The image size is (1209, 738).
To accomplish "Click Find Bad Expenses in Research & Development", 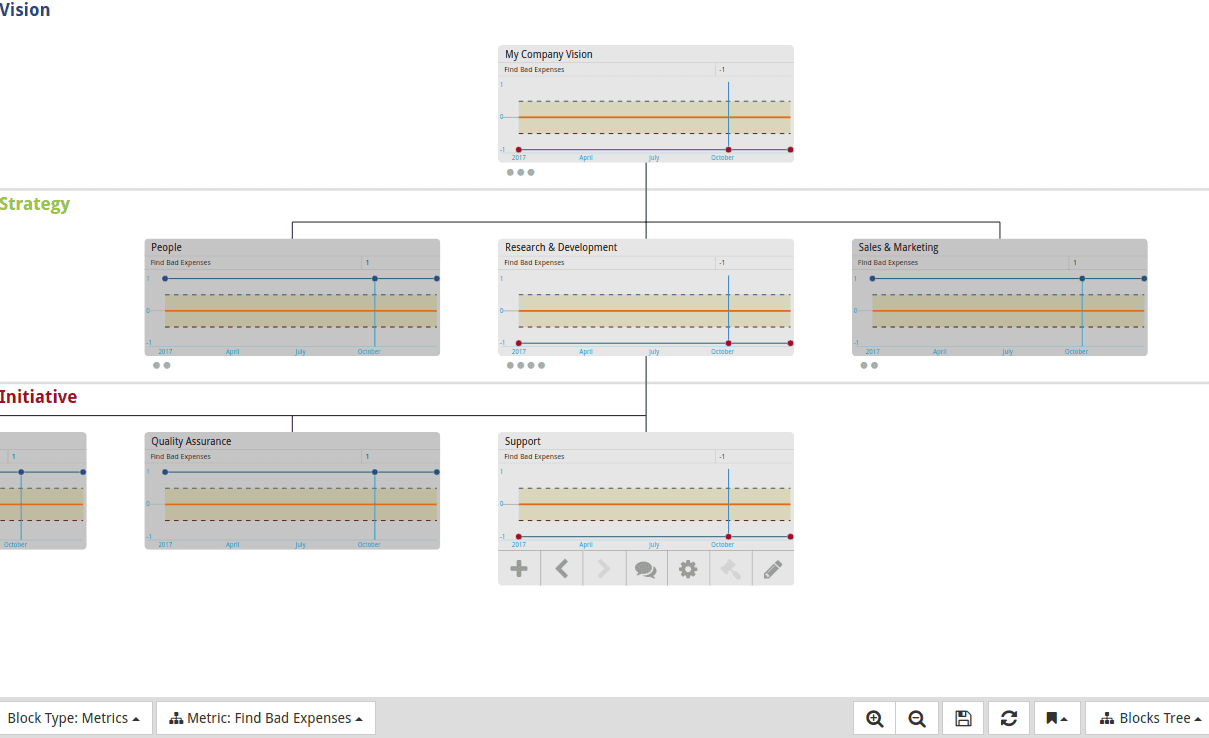I will click(534, 263).
